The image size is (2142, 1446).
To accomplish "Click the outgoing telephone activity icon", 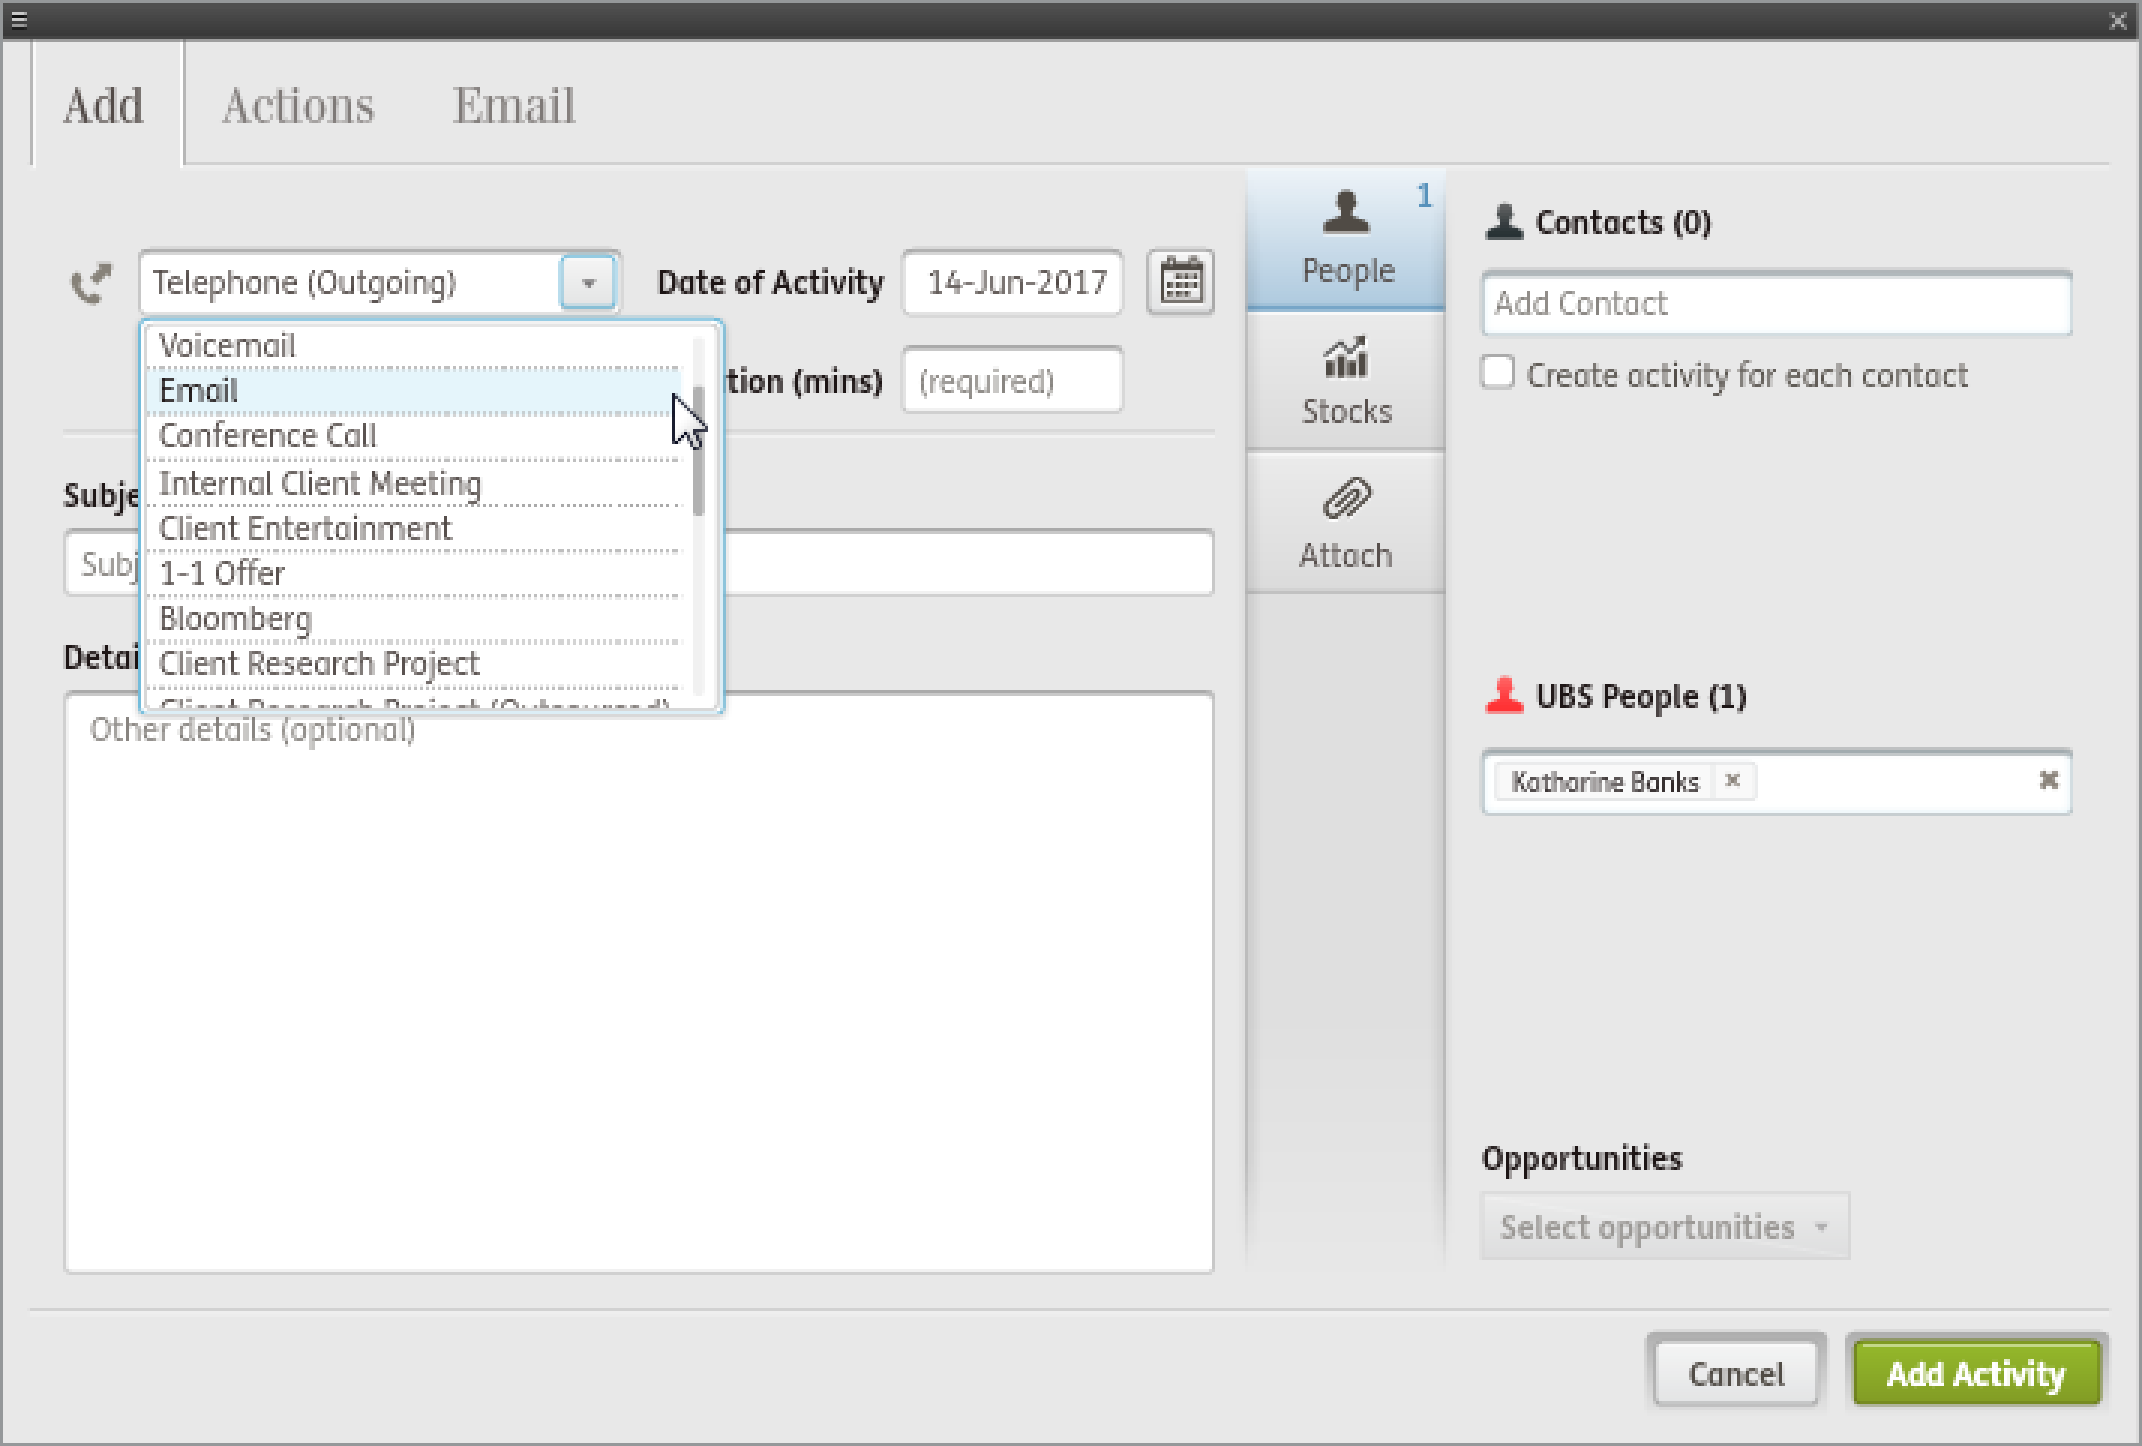I will click(x=91, y=284).
